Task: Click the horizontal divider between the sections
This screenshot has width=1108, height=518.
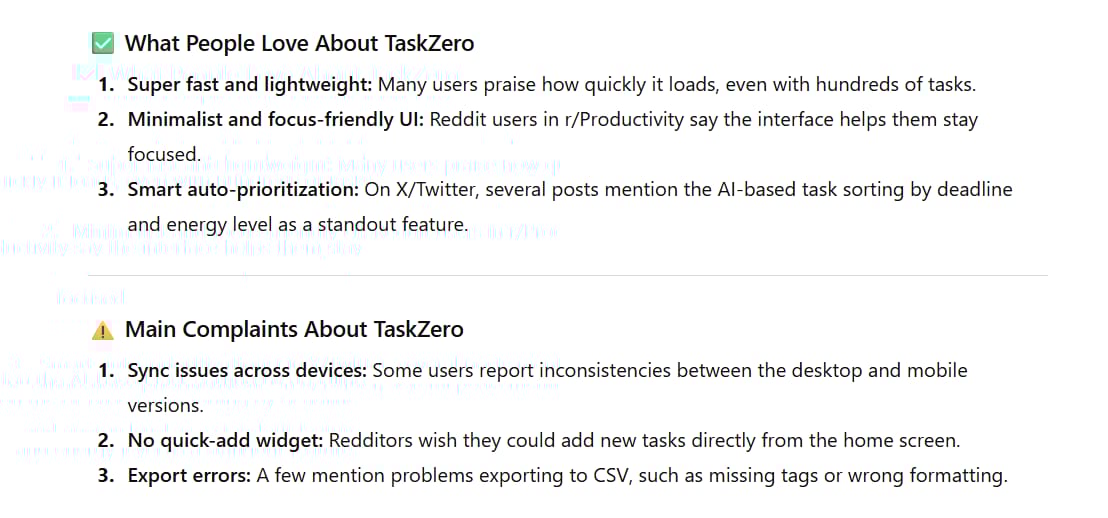Action: click(567, 275)
